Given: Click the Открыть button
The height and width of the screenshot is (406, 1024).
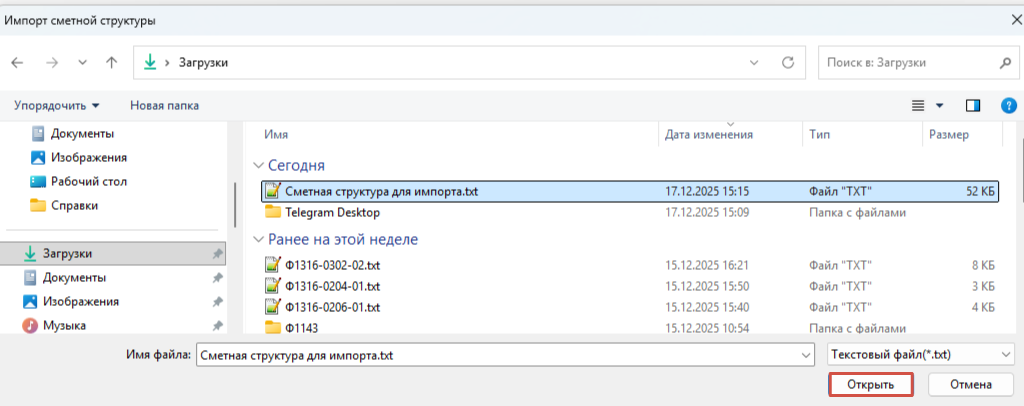Looking at the screenshot, I should point(871,385).
